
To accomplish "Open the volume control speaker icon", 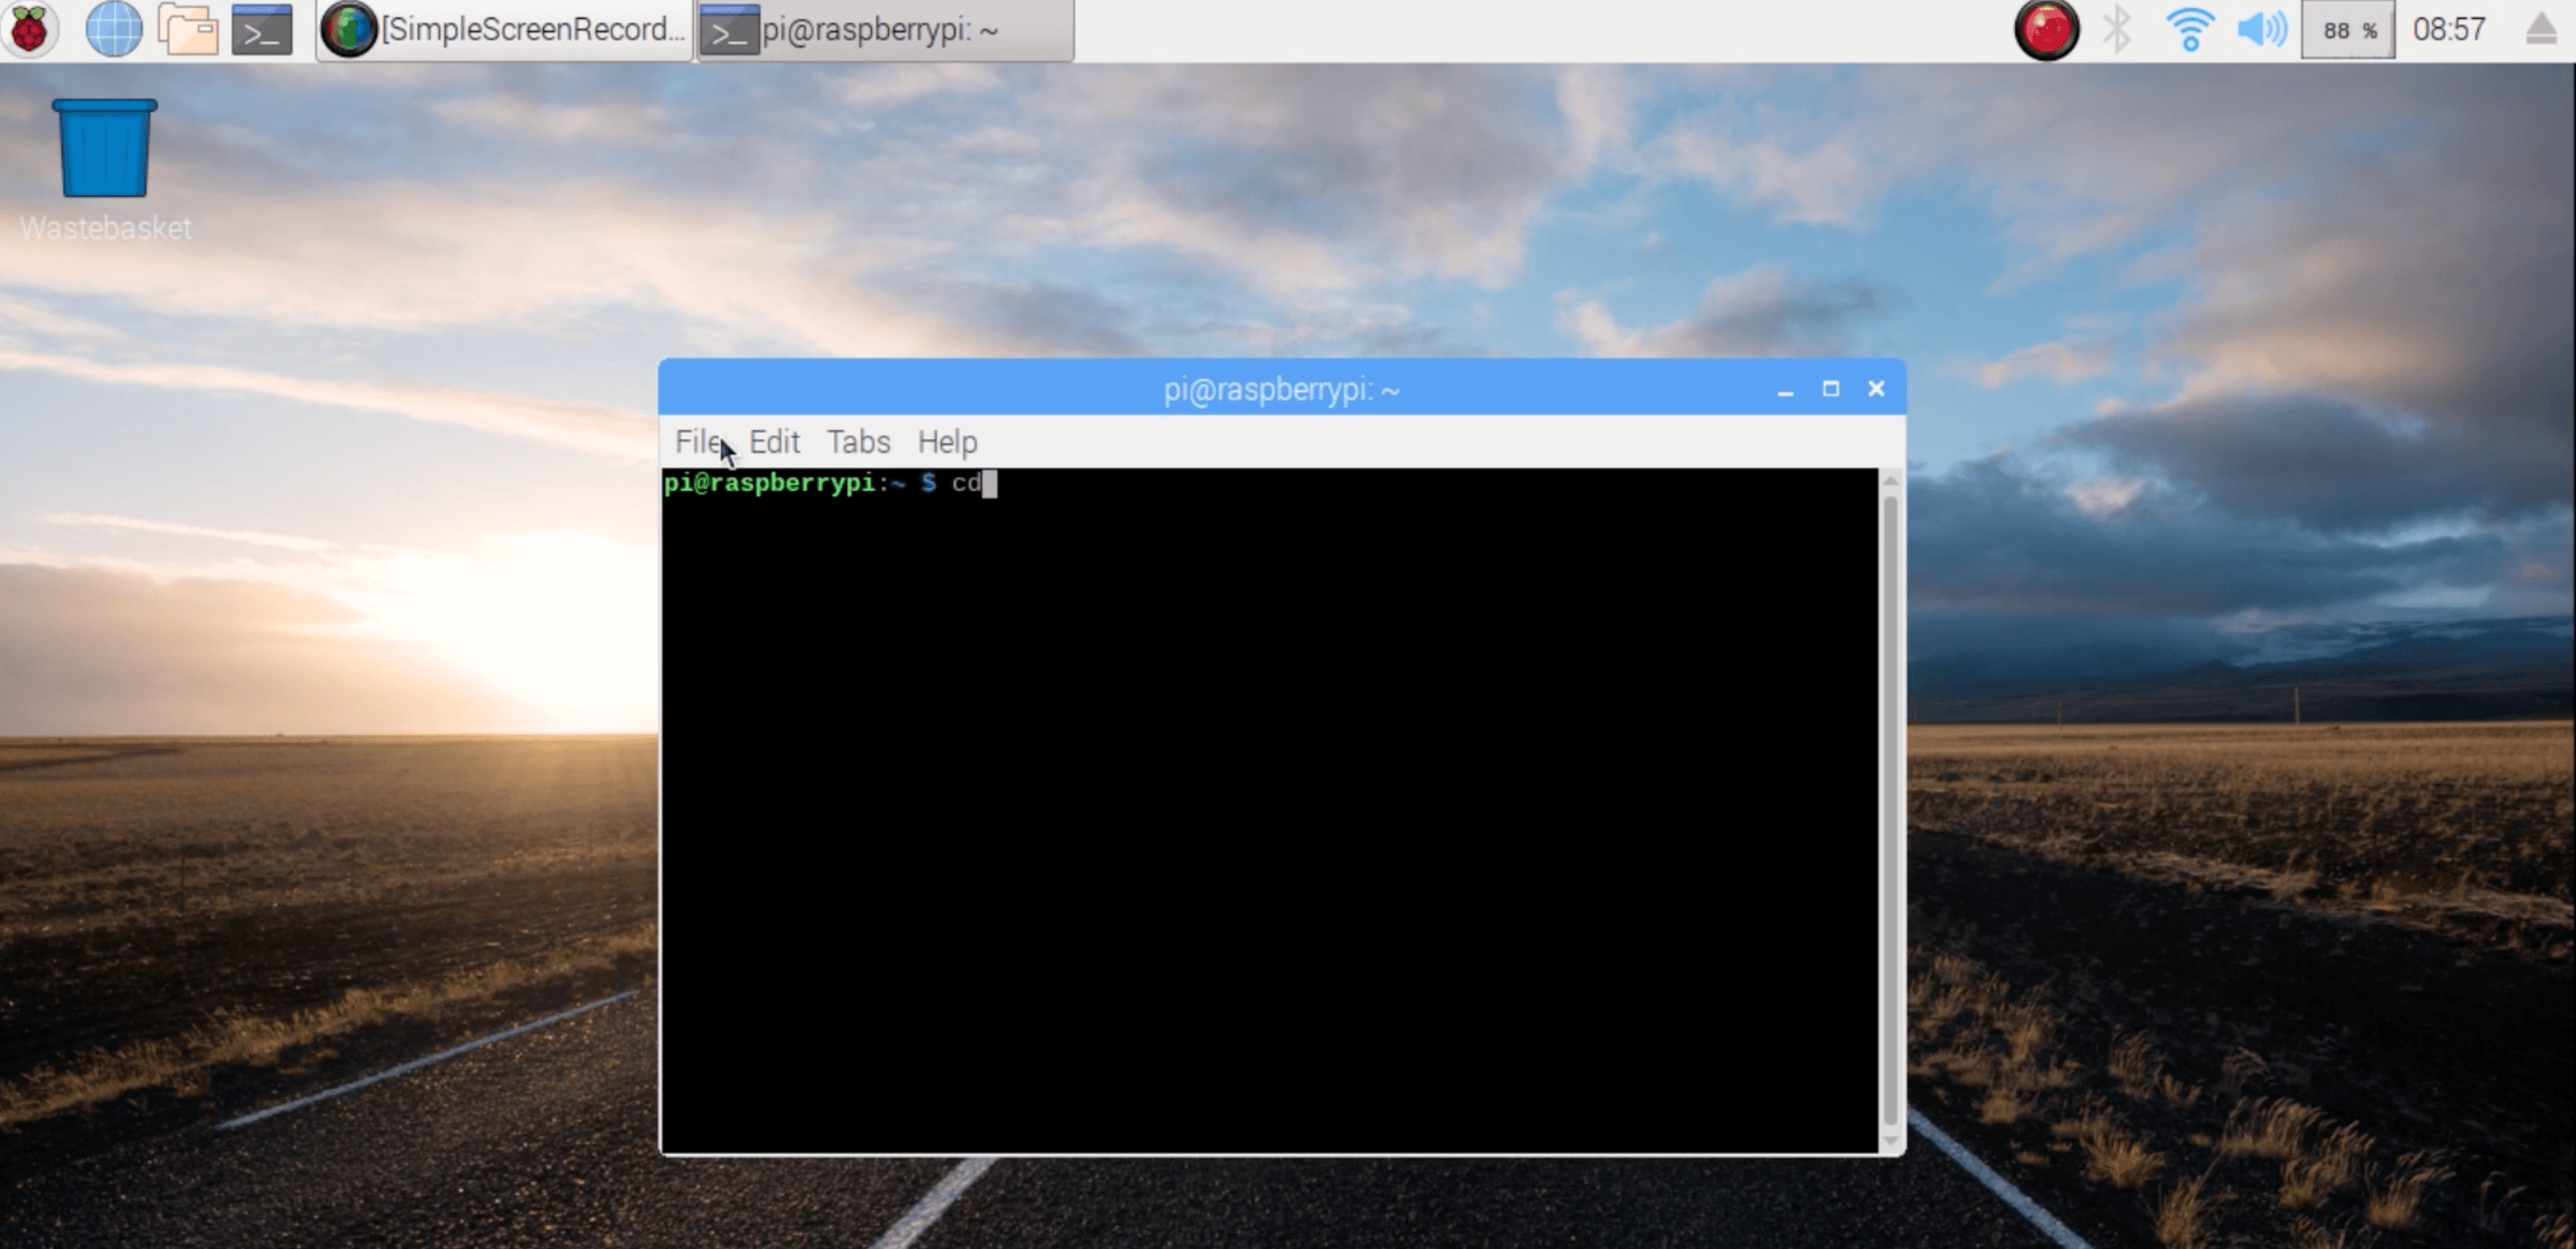I will (2262, 29).
